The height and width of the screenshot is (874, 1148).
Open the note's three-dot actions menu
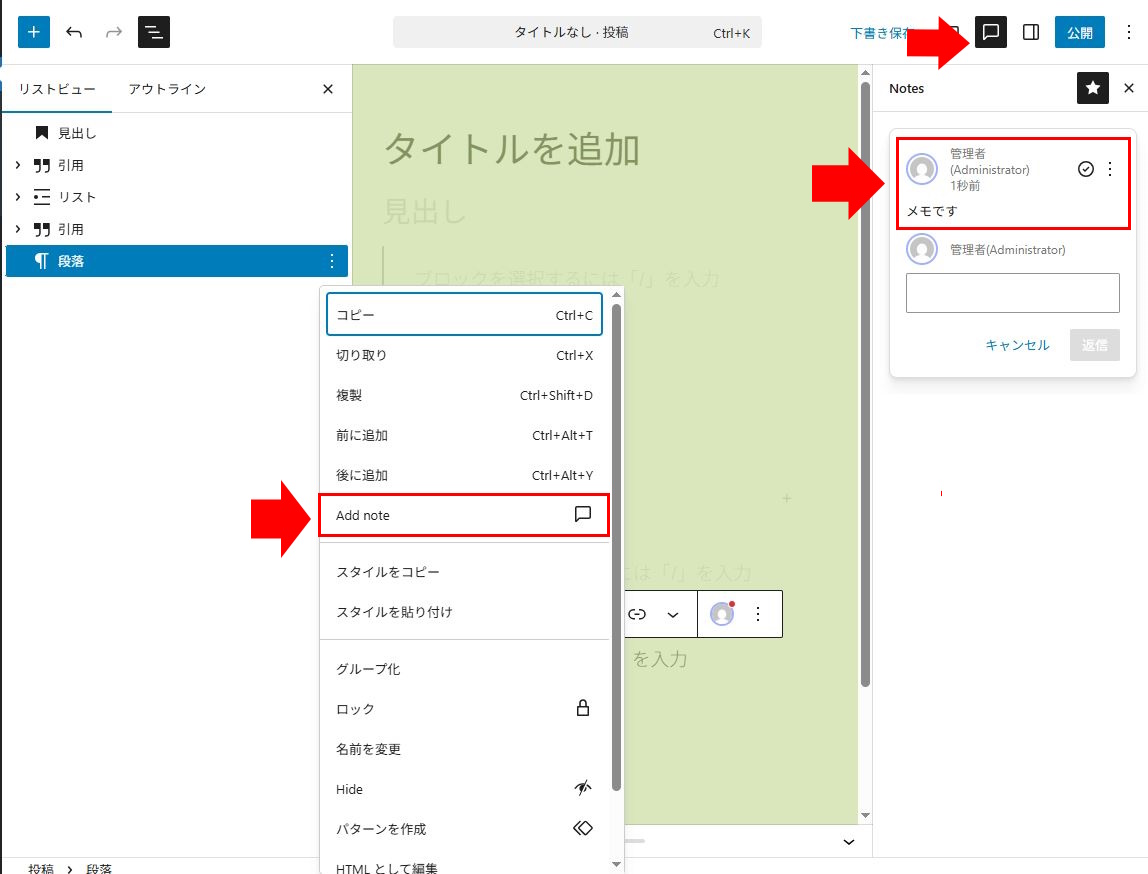1109,169
